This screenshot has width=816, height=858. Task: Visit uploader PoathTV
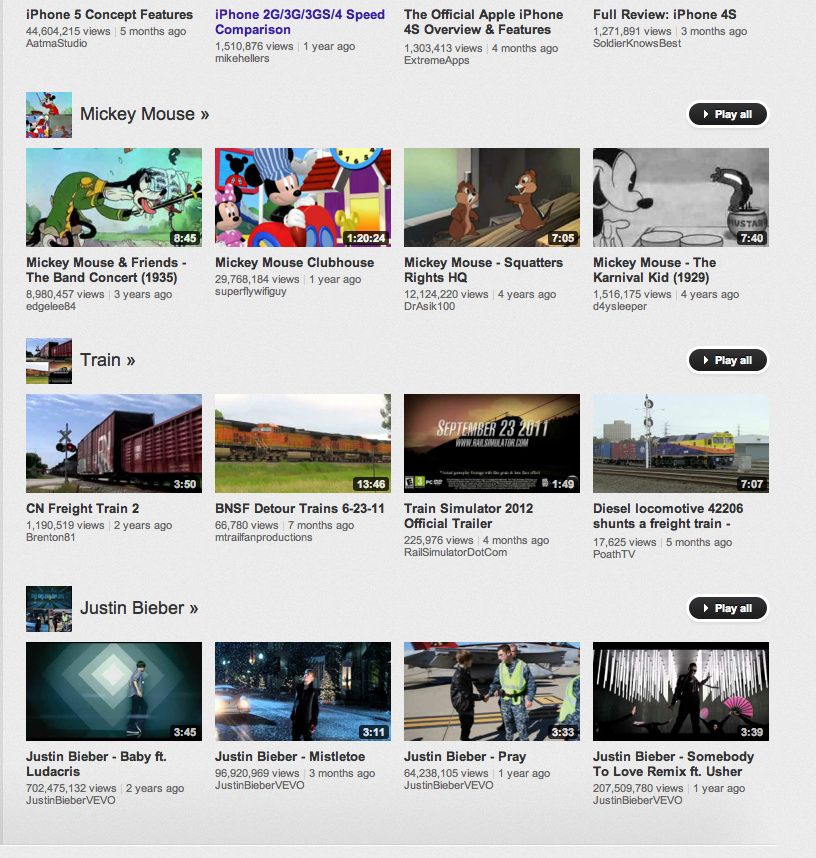(x=614, y=554)
